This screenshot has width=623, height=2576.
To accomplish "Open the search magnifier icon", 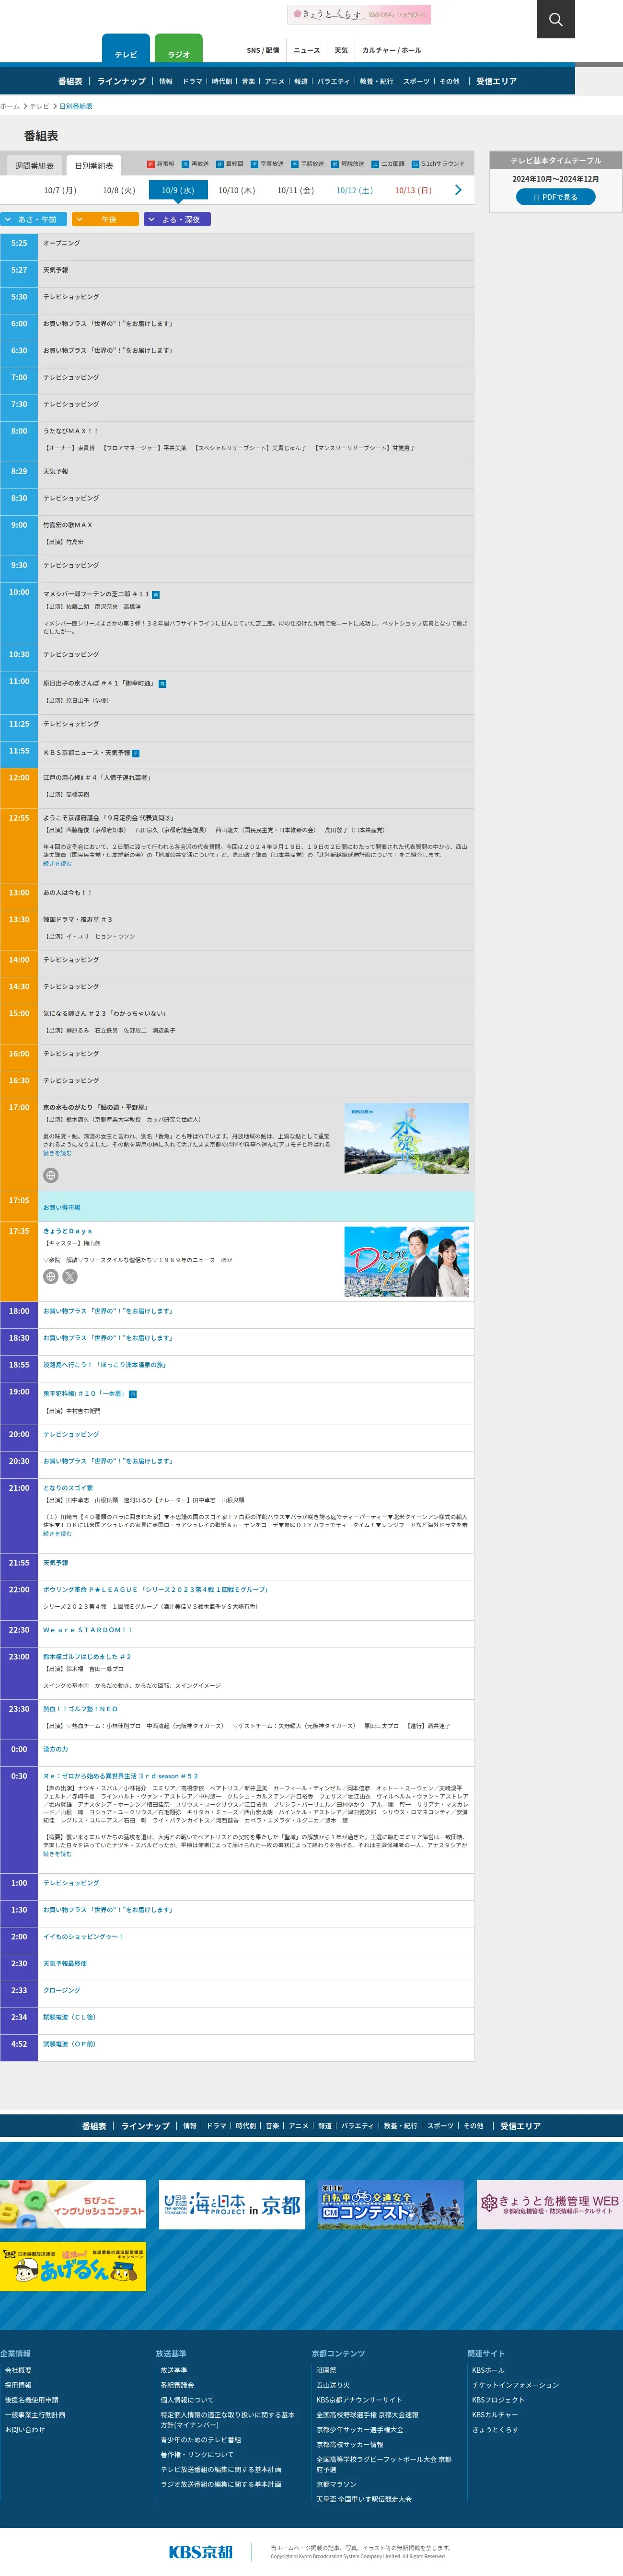I will (x=555, y=19).
